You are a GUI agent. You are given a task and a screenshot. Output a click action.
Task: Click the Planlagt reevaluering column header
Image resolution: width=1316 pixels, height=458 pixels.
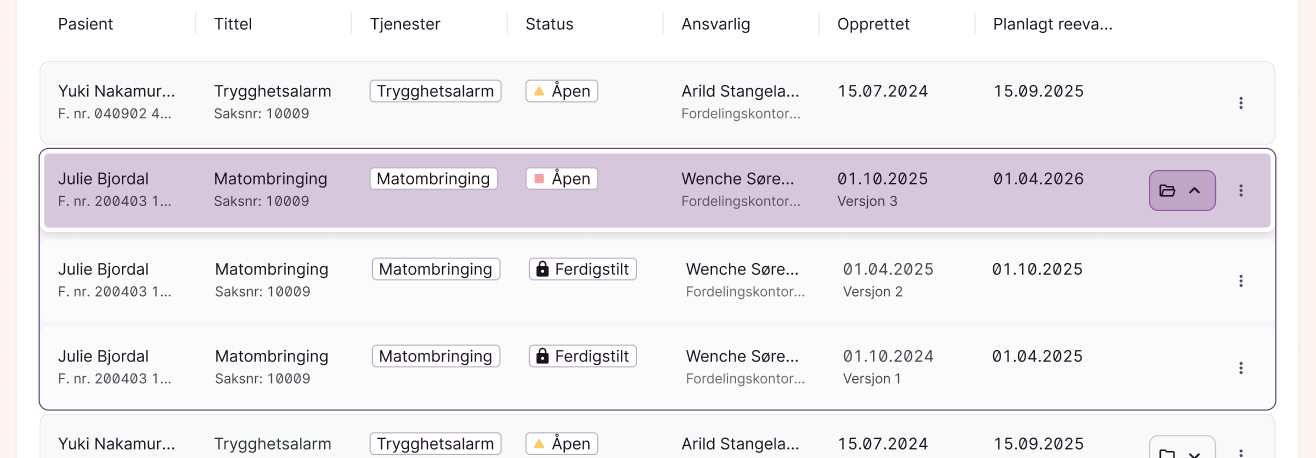(x=1052, y=24)
